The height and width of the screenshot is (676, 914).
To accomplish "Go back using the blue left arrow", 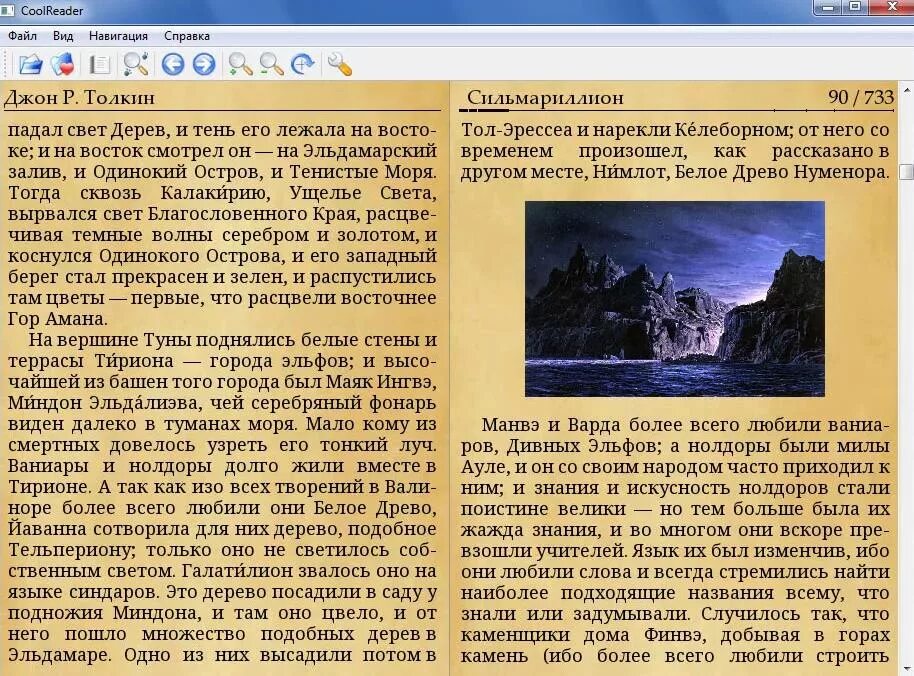I will (171, 63).
